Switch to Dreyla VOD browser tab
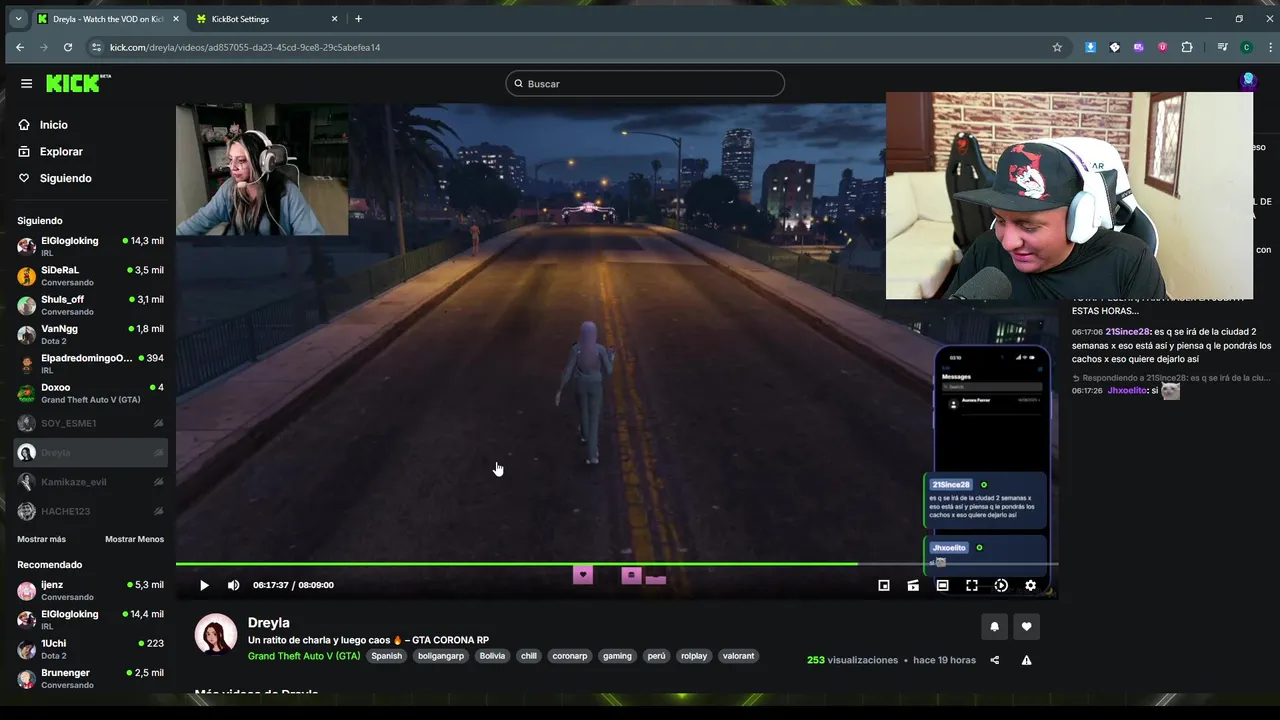Image resolution: width=1280 pixels, height=720 pixels. click(x=106, y=19)
